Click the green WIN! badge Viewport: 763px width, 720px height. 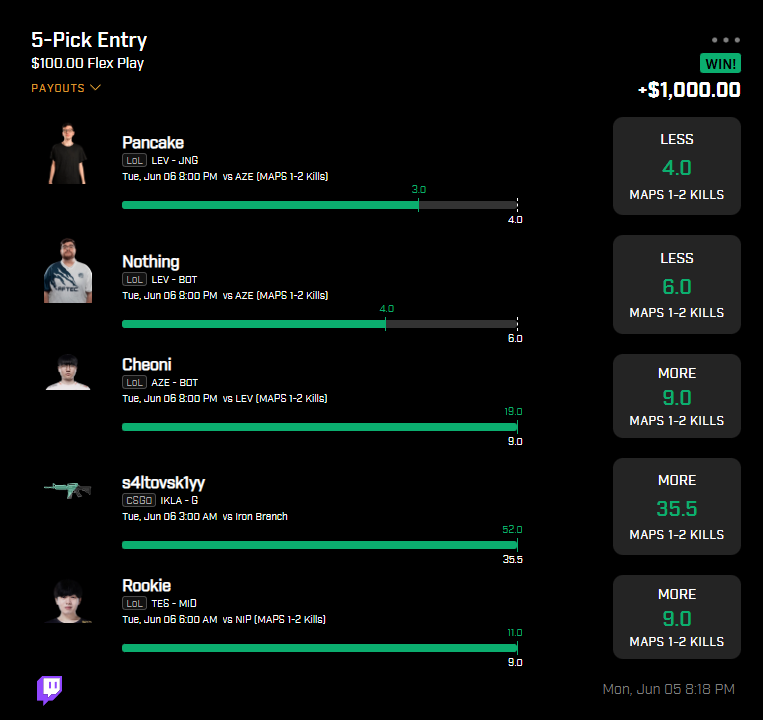[x=720, y=64]
